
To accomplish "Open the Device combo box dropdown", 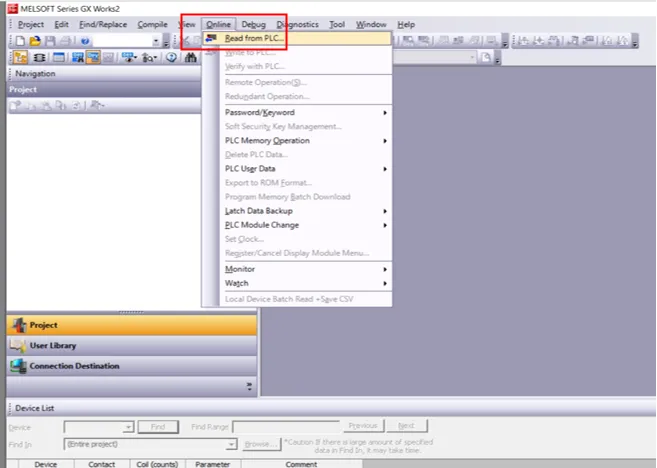I will 128,427.
